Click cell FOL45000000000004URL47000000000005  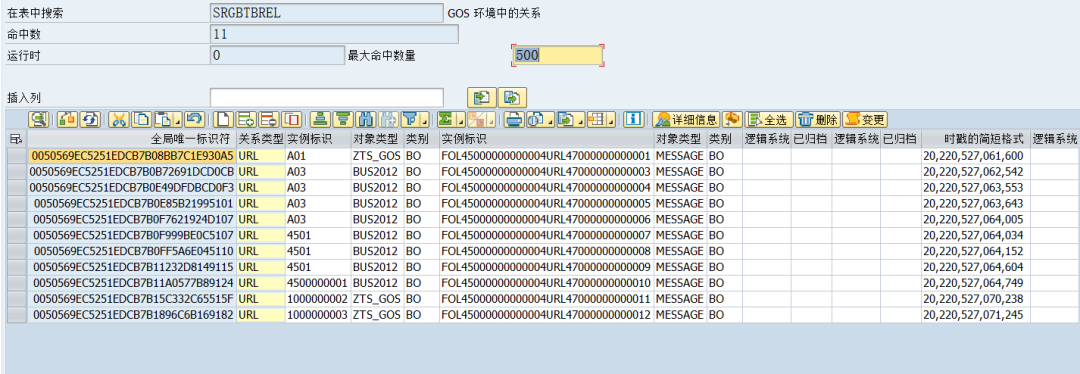click(546, 203)
